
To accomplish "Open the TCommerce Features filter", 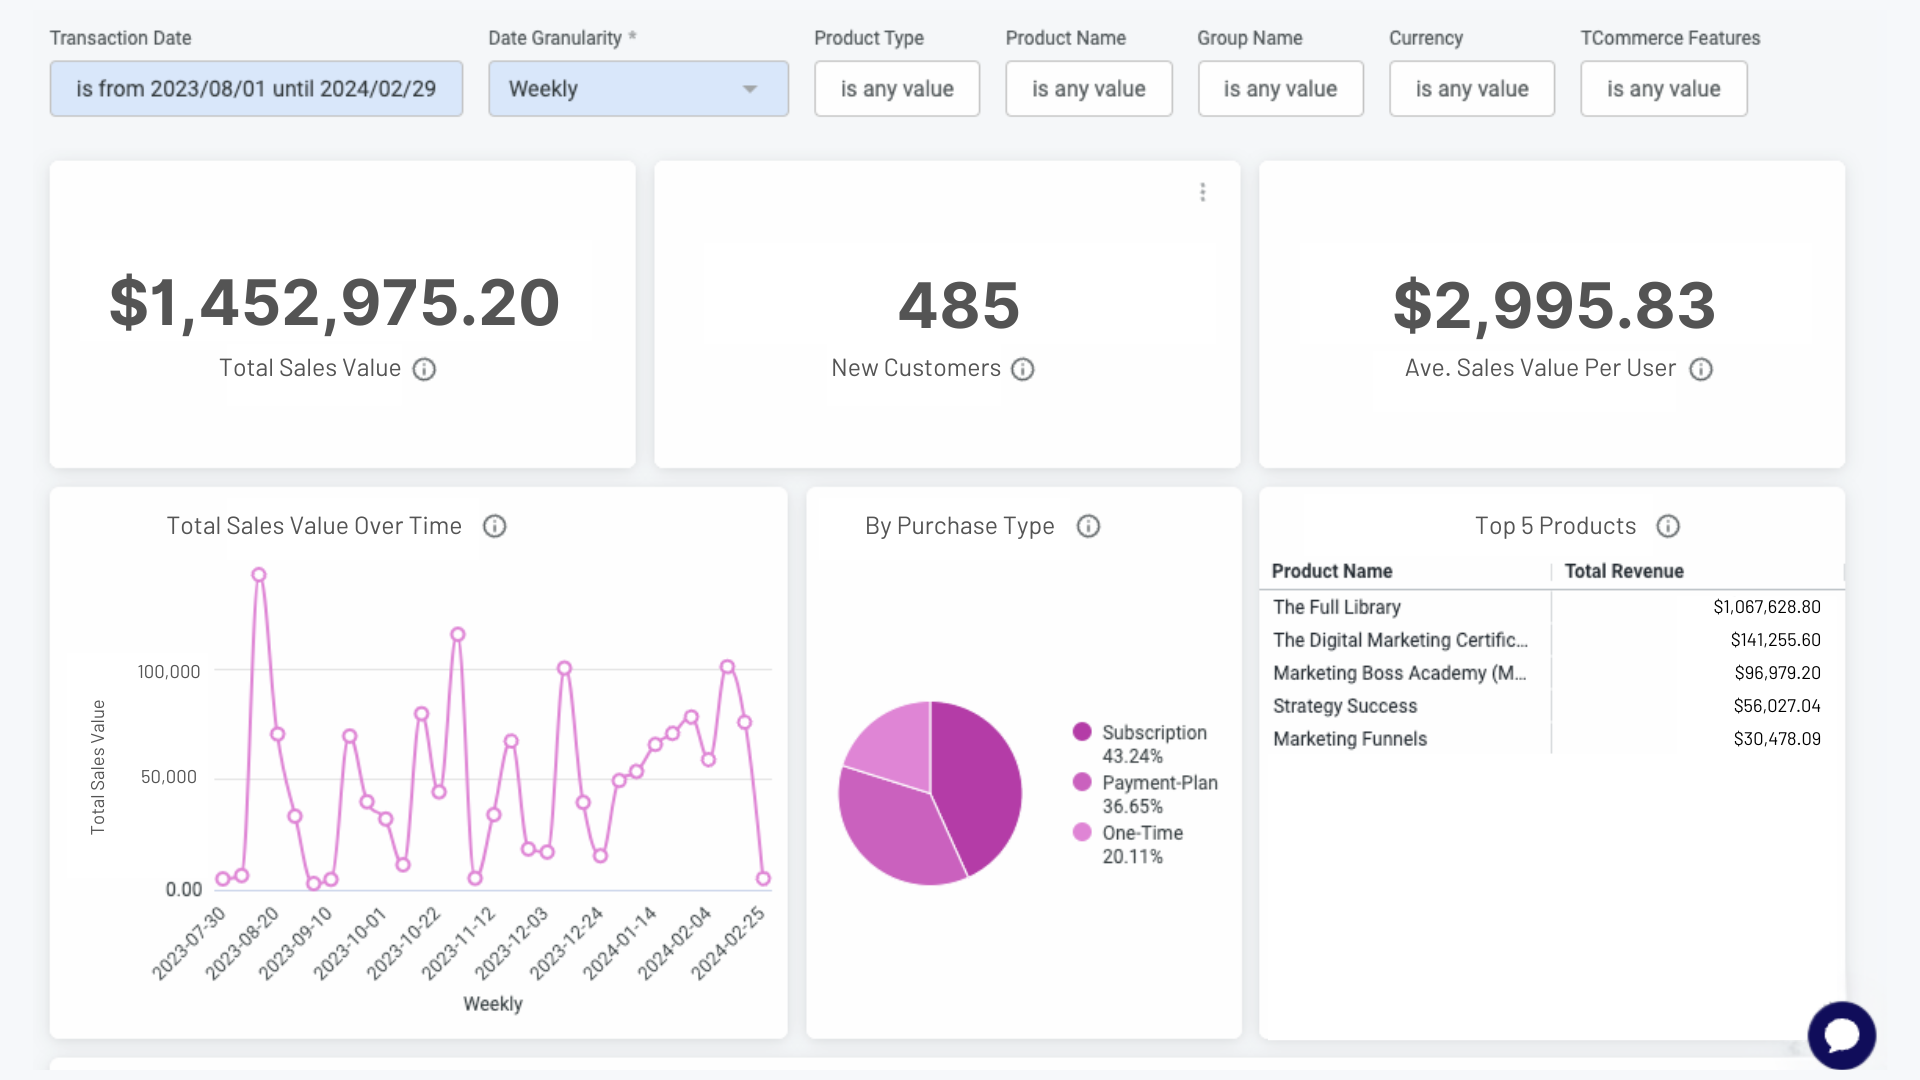I will coord(1663,89).
